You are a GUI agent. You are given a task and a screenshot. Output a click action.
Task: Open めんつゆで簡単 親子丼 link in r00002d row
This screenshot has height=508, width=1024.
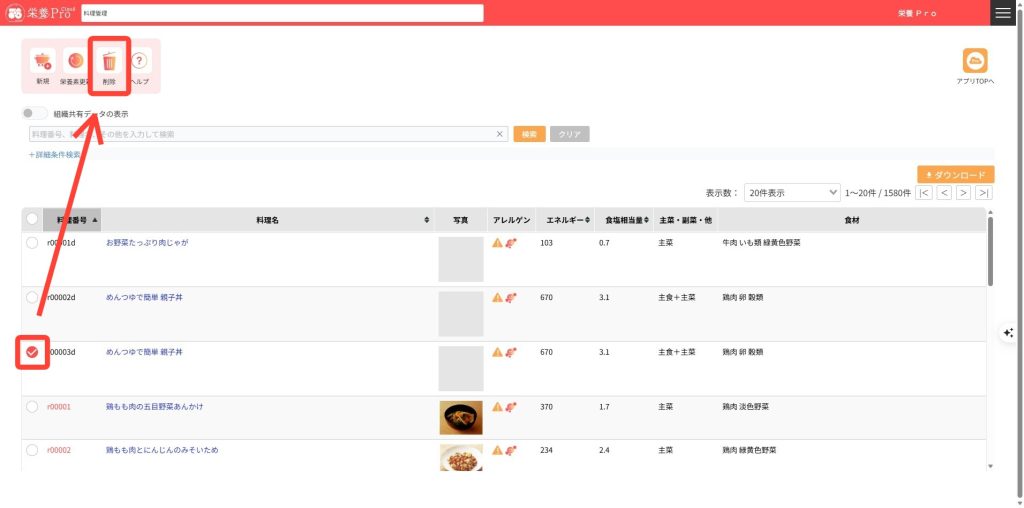144,297
